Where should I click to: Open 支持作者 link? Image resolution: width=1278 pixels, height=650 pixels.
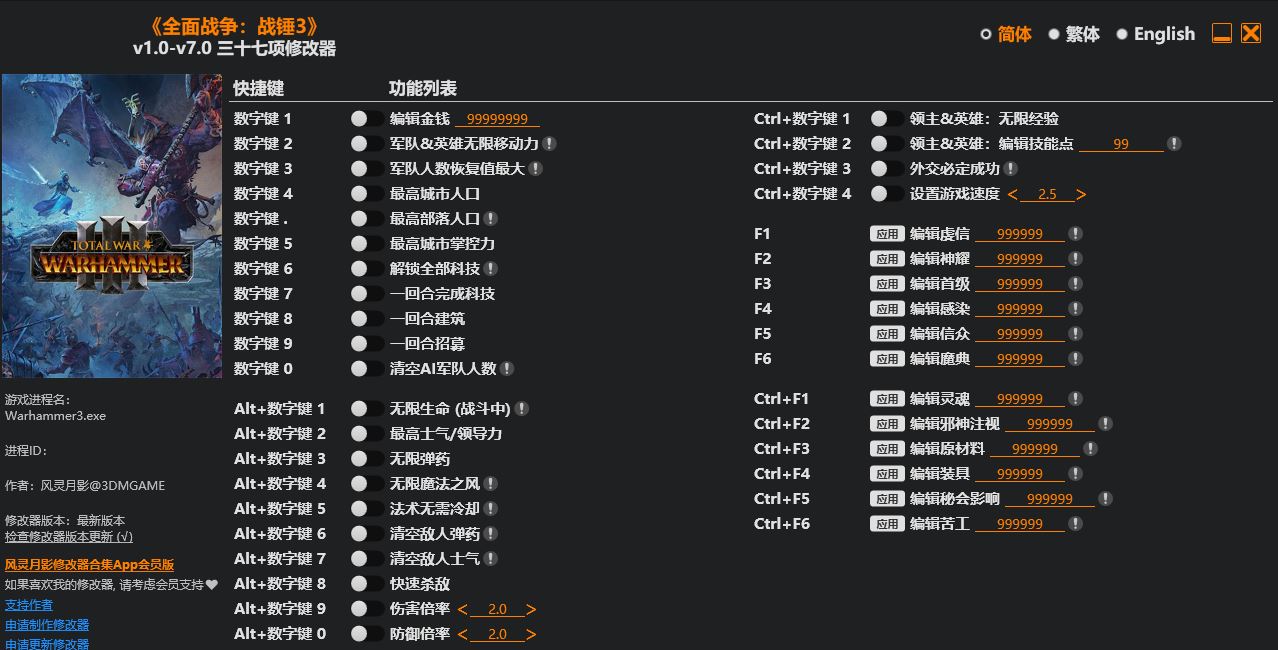[x=29, y=605]
